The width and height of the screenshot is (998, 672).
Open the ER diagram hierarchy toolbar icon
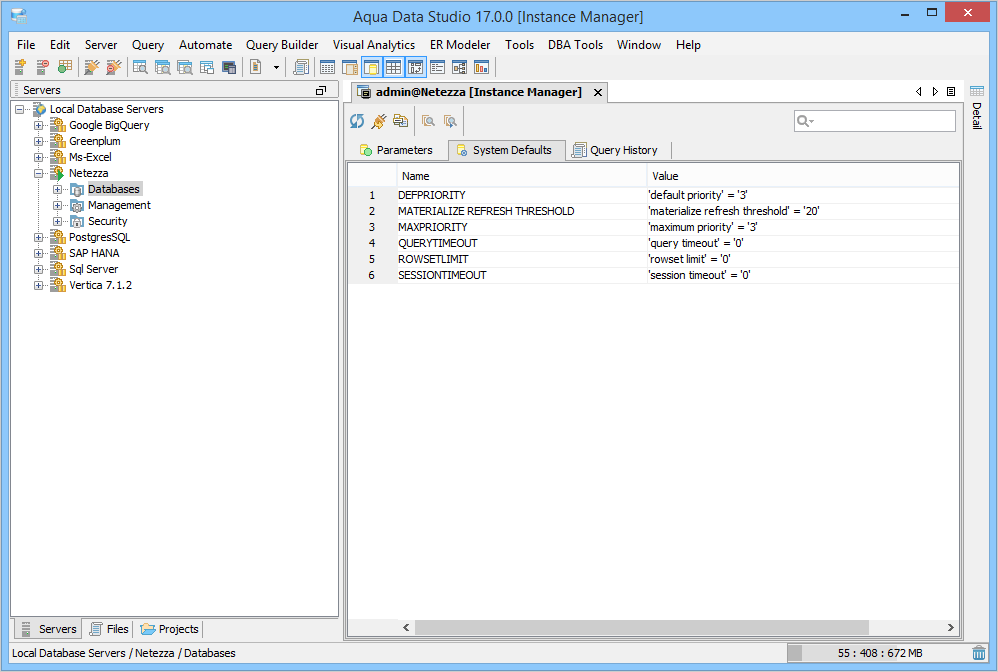[x=459, y=67]
